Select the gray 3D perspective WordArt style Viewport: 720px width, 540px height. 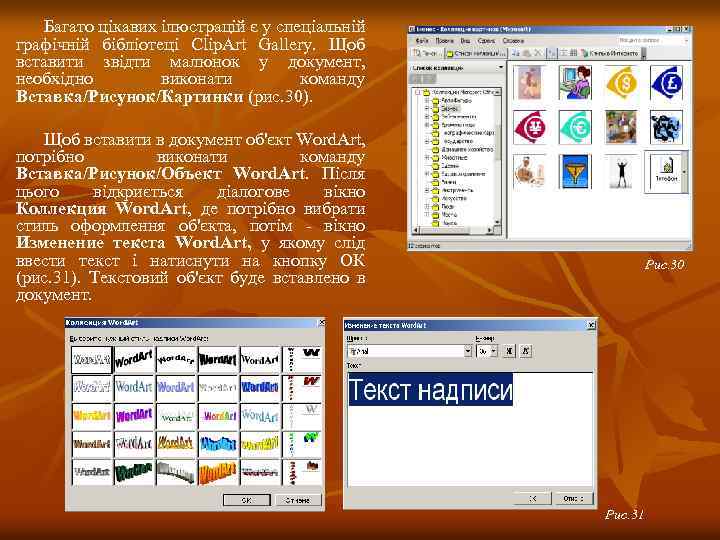[176, 472]
